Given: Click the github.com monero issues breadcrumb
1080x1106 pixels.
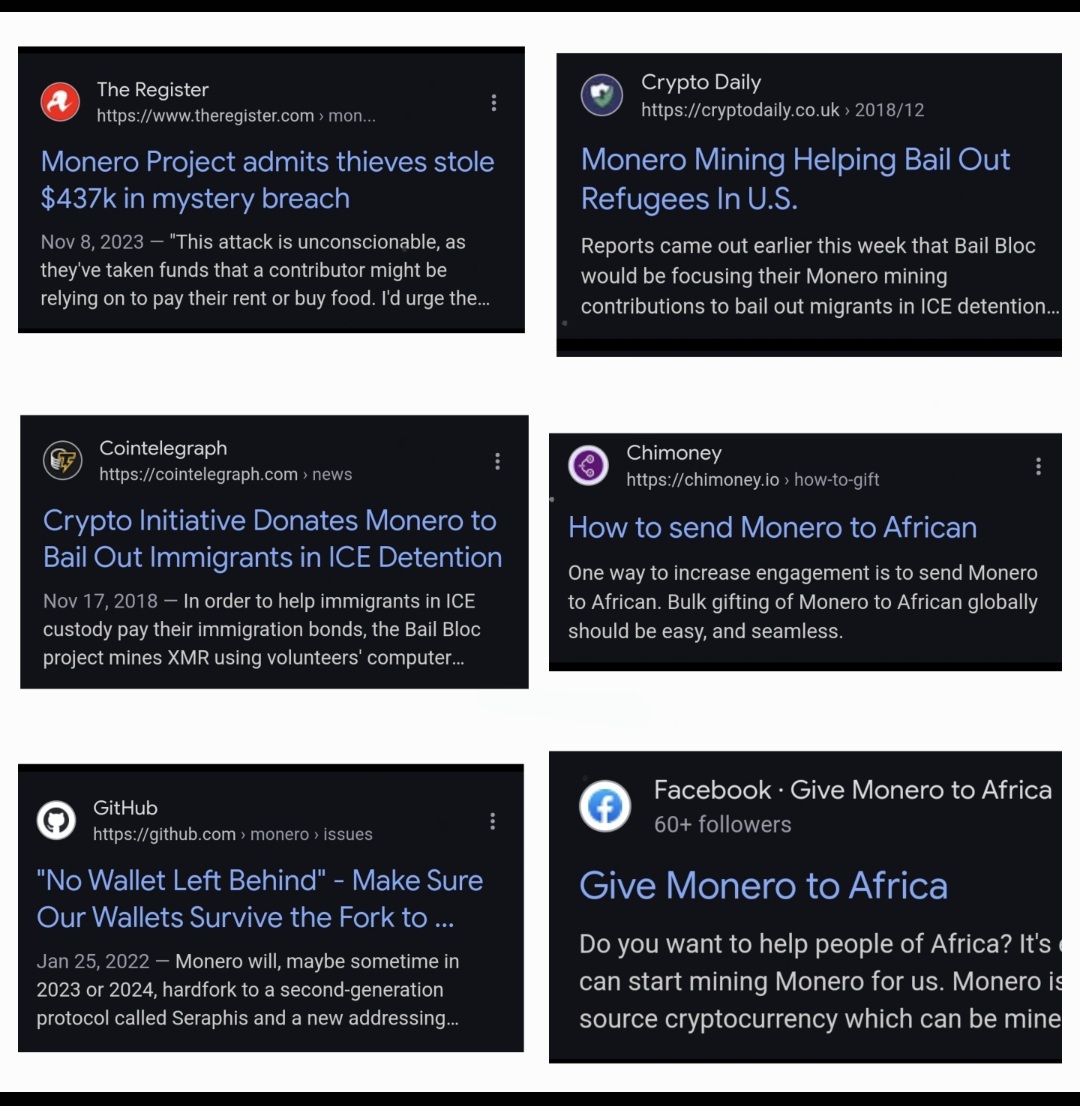Looking at the screenshot, I should pos(233,834).
